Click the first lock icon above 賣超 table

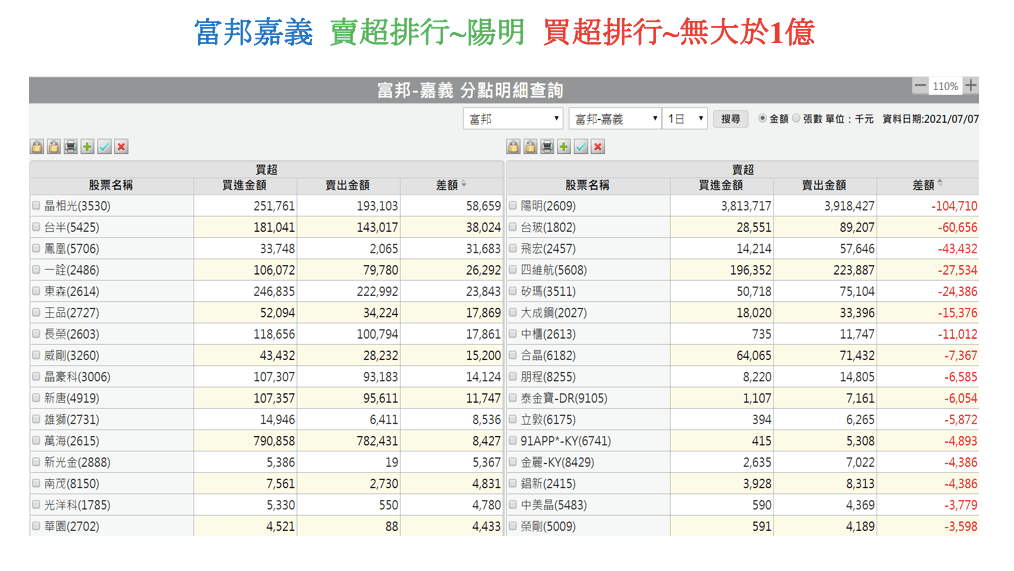coord(514,147)
